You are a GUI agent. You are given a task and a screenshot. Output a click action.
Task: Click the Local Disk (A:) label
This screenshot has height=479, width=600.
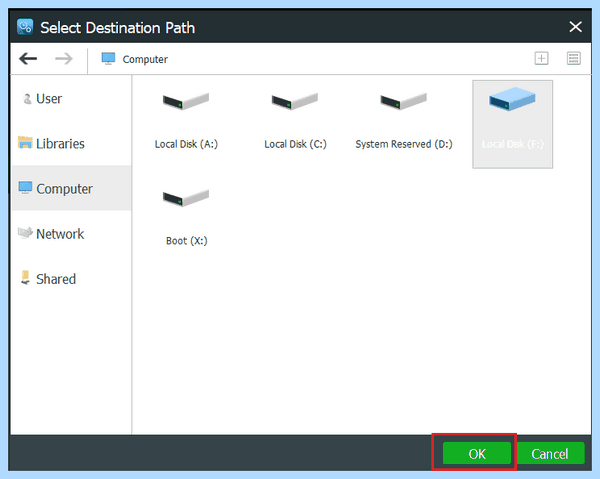point(186,144)
